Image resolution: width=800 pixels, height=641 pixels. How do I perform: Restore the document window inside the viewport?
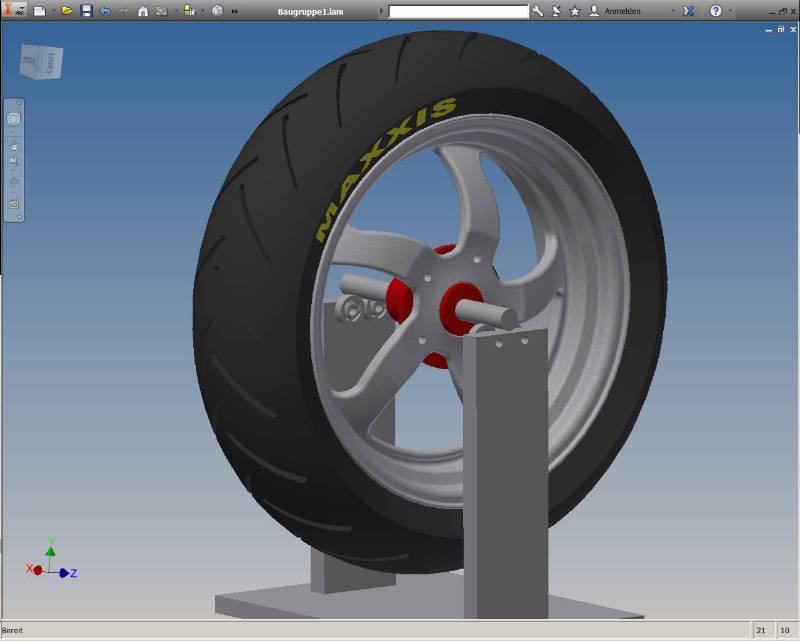point(781,30)
